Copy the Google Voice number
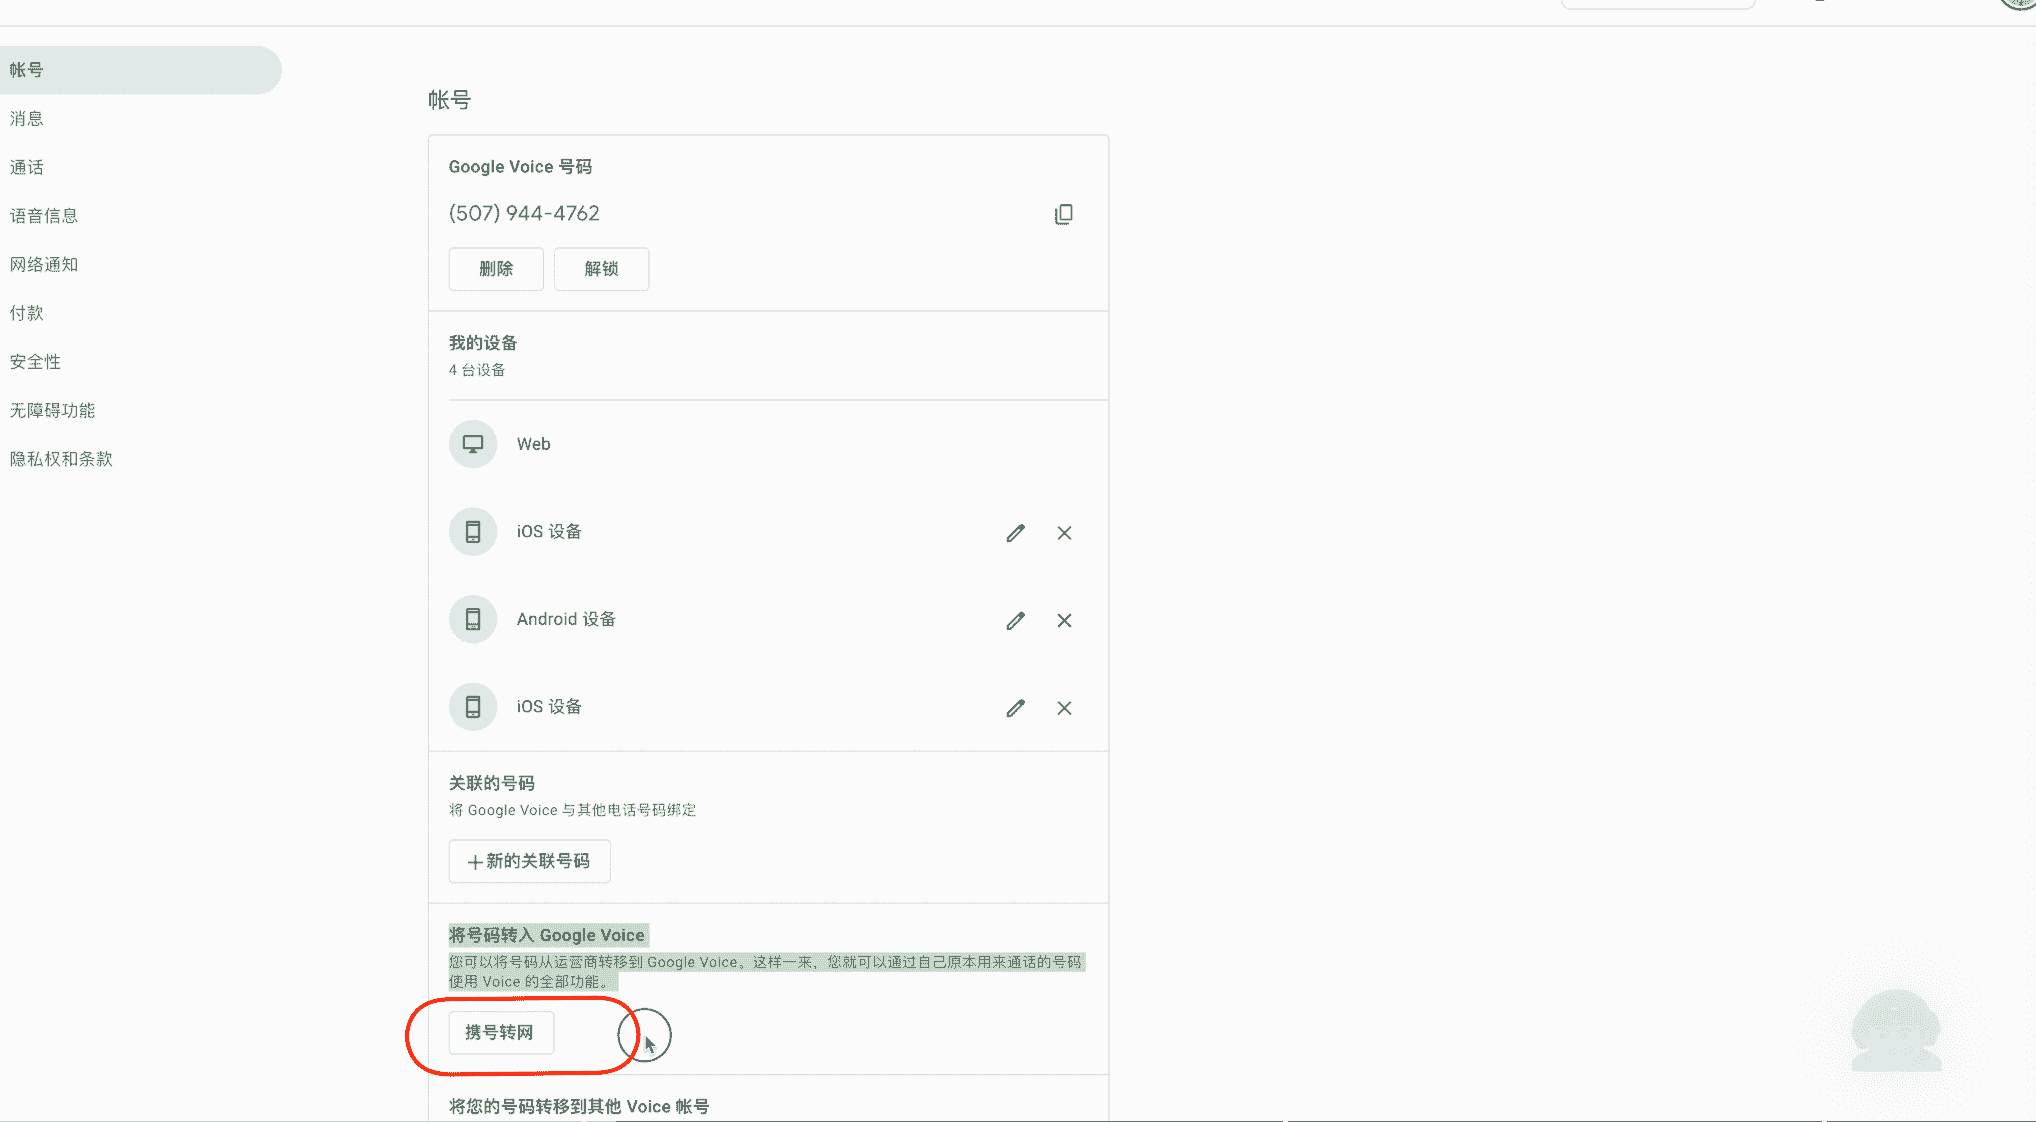The height and width of the screenshot is (1122, 2036). tap(1063, 214)
